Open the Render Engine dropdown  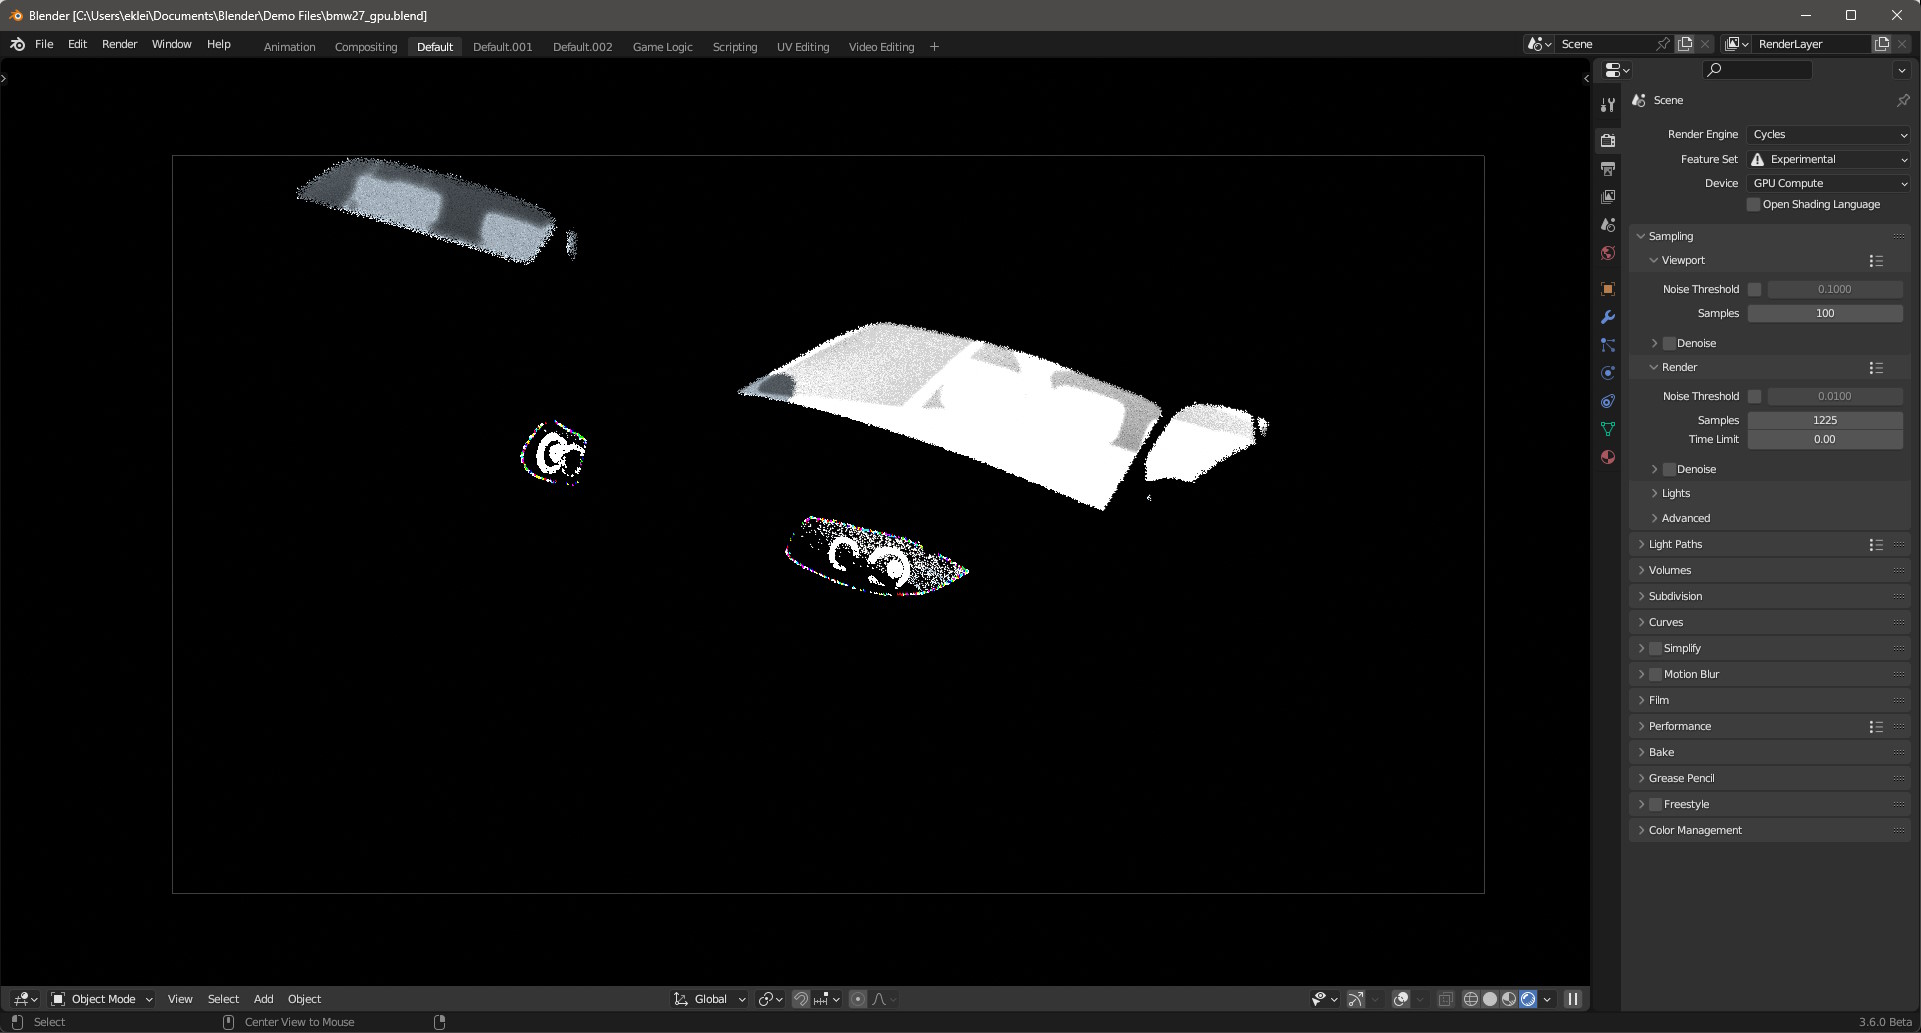(1828, 133)
